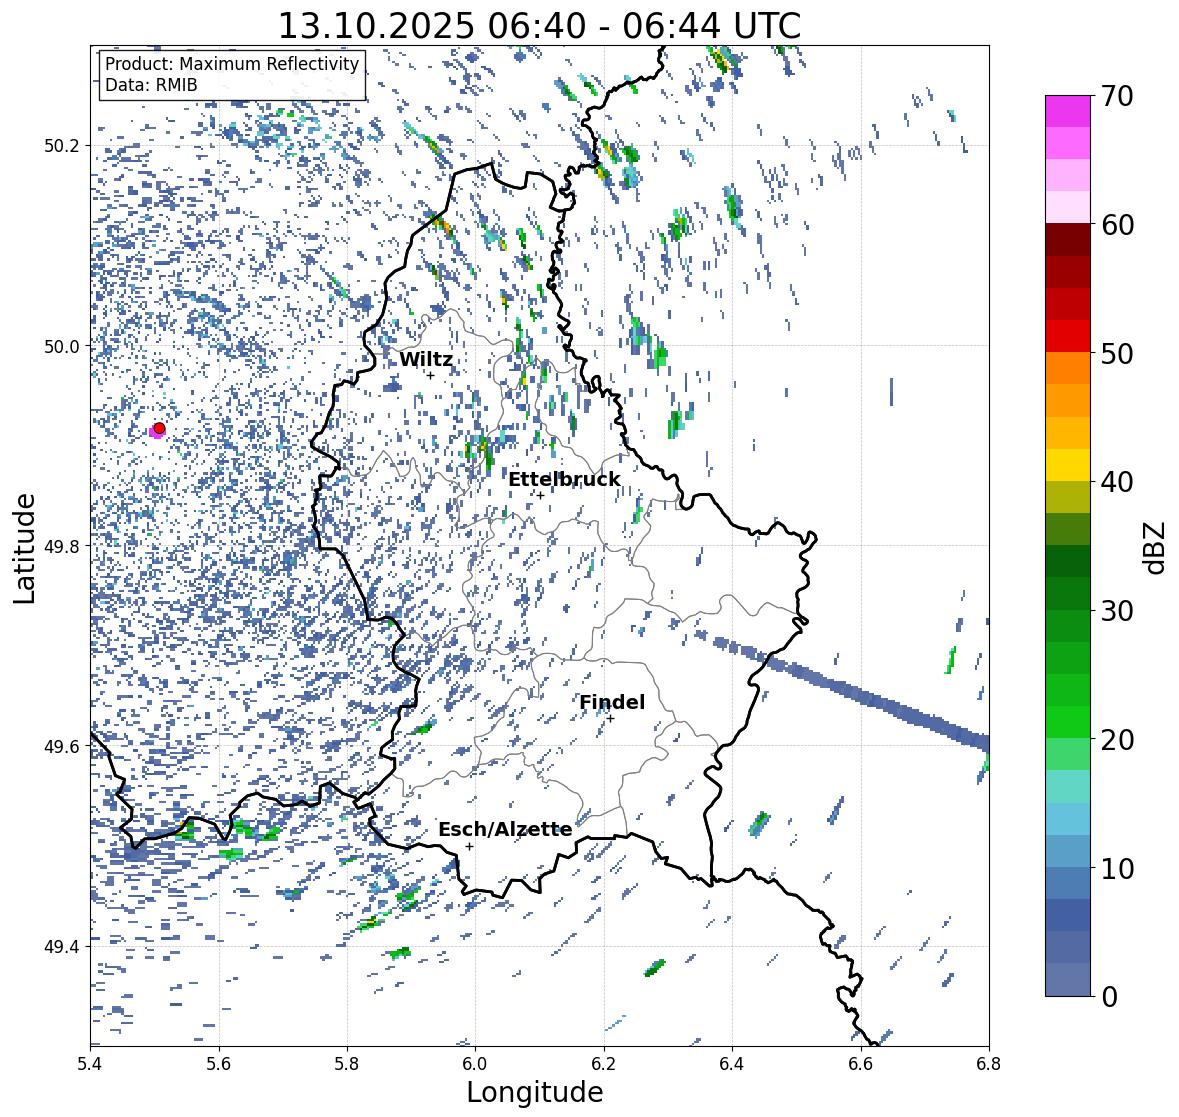Click the cross marker below Findel
Screen dimensions: 1179x1117
(611, 719)
